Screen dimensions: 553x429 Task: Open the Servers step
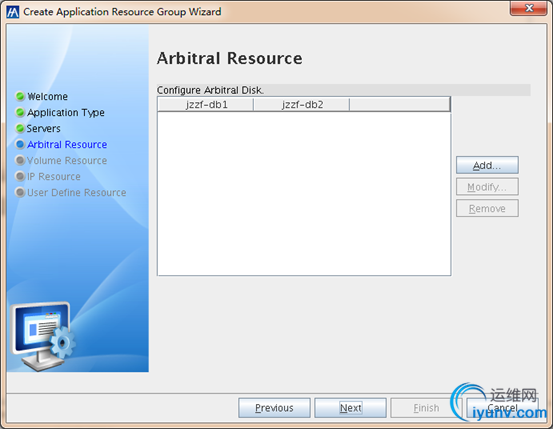[x=44, y=128]
